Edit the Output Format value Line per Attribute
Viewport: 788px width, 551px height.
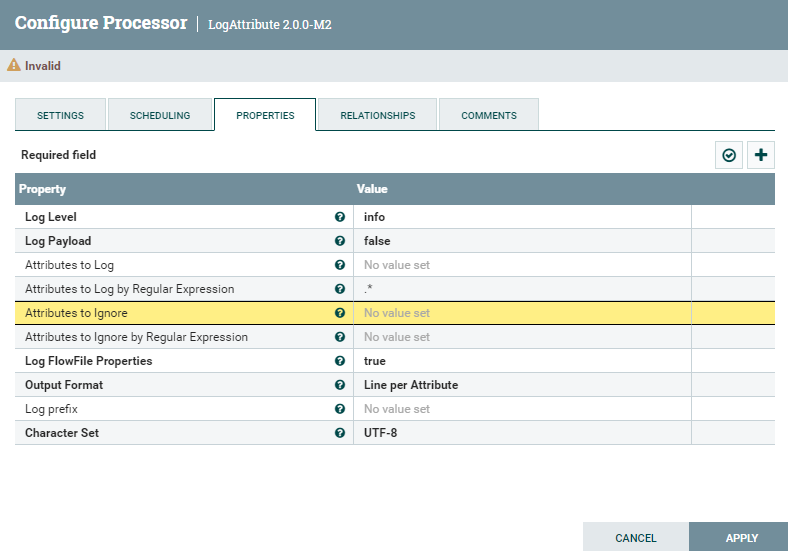tap(522, 385)
